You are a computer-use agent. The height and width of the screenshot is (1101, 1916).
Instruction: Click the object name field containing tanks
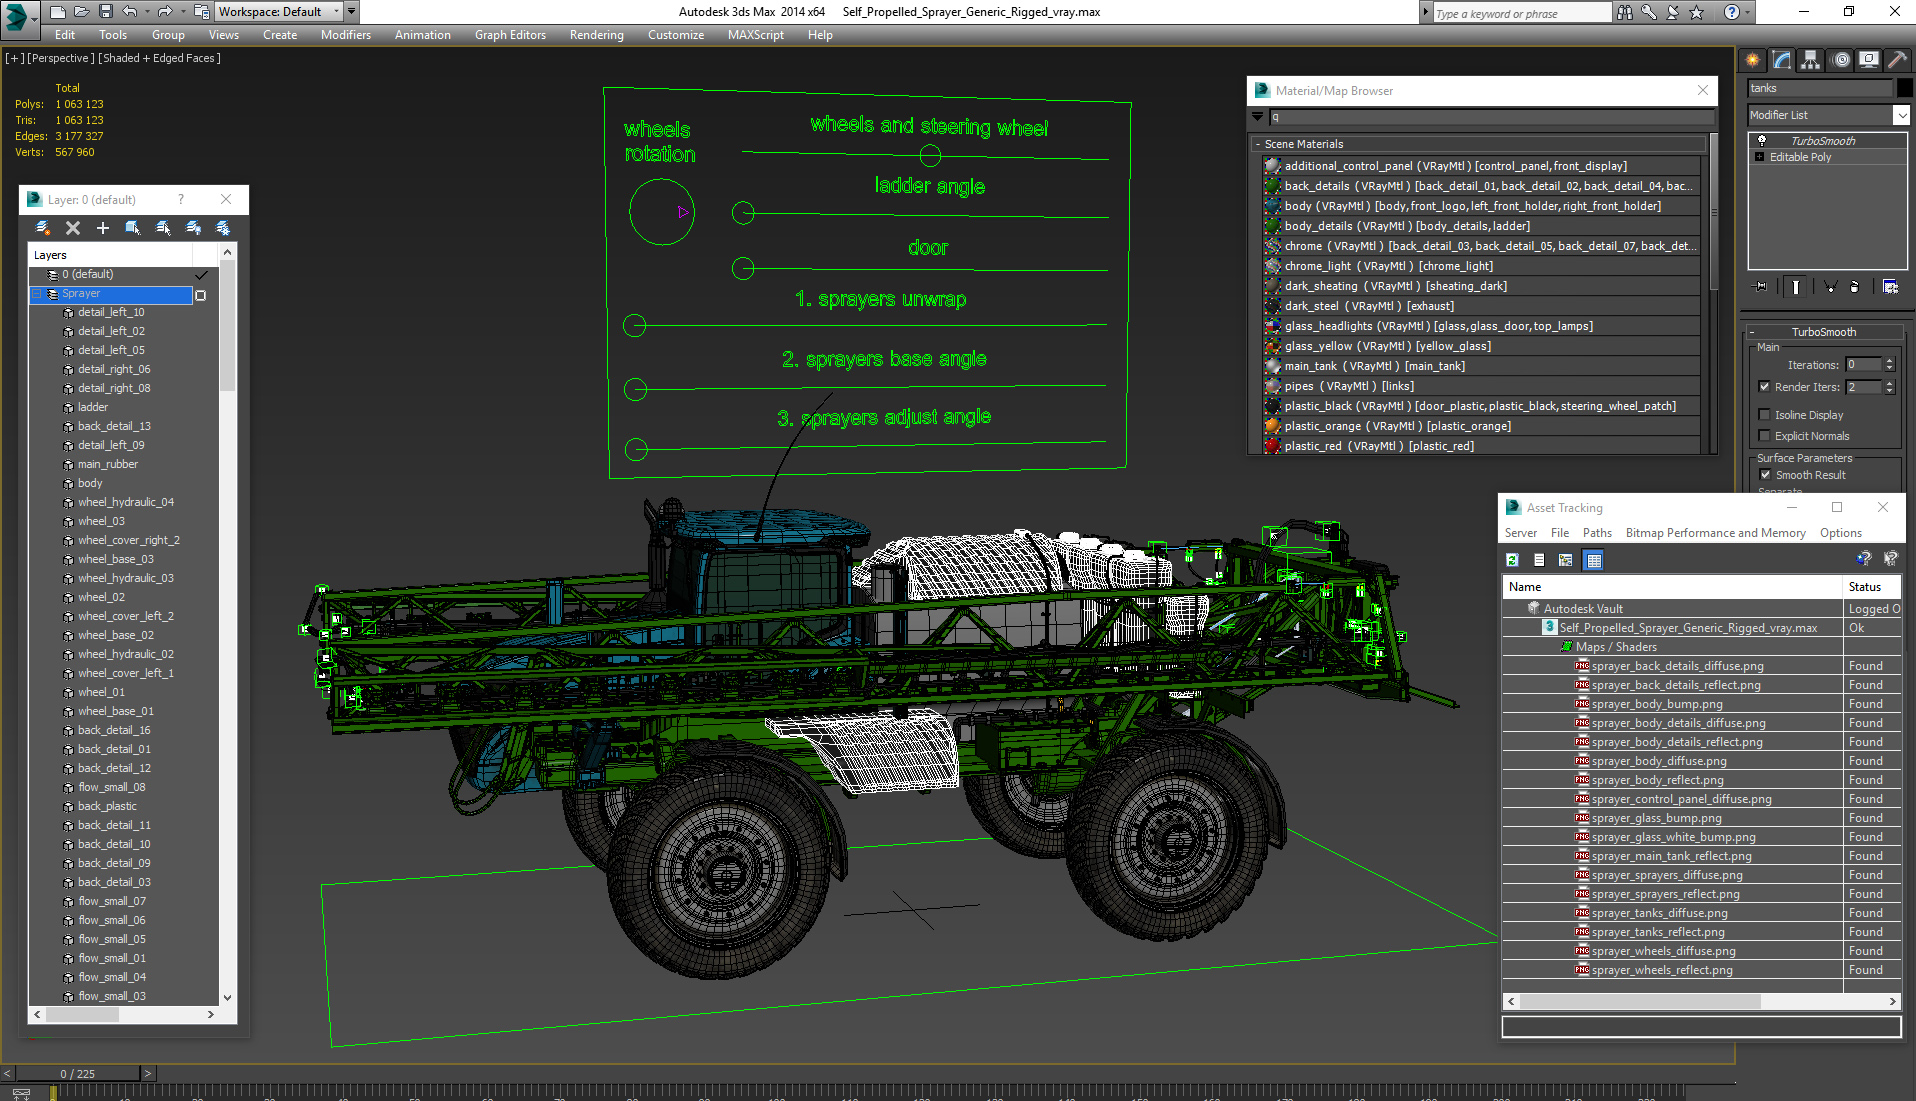tap(1820, 88)
